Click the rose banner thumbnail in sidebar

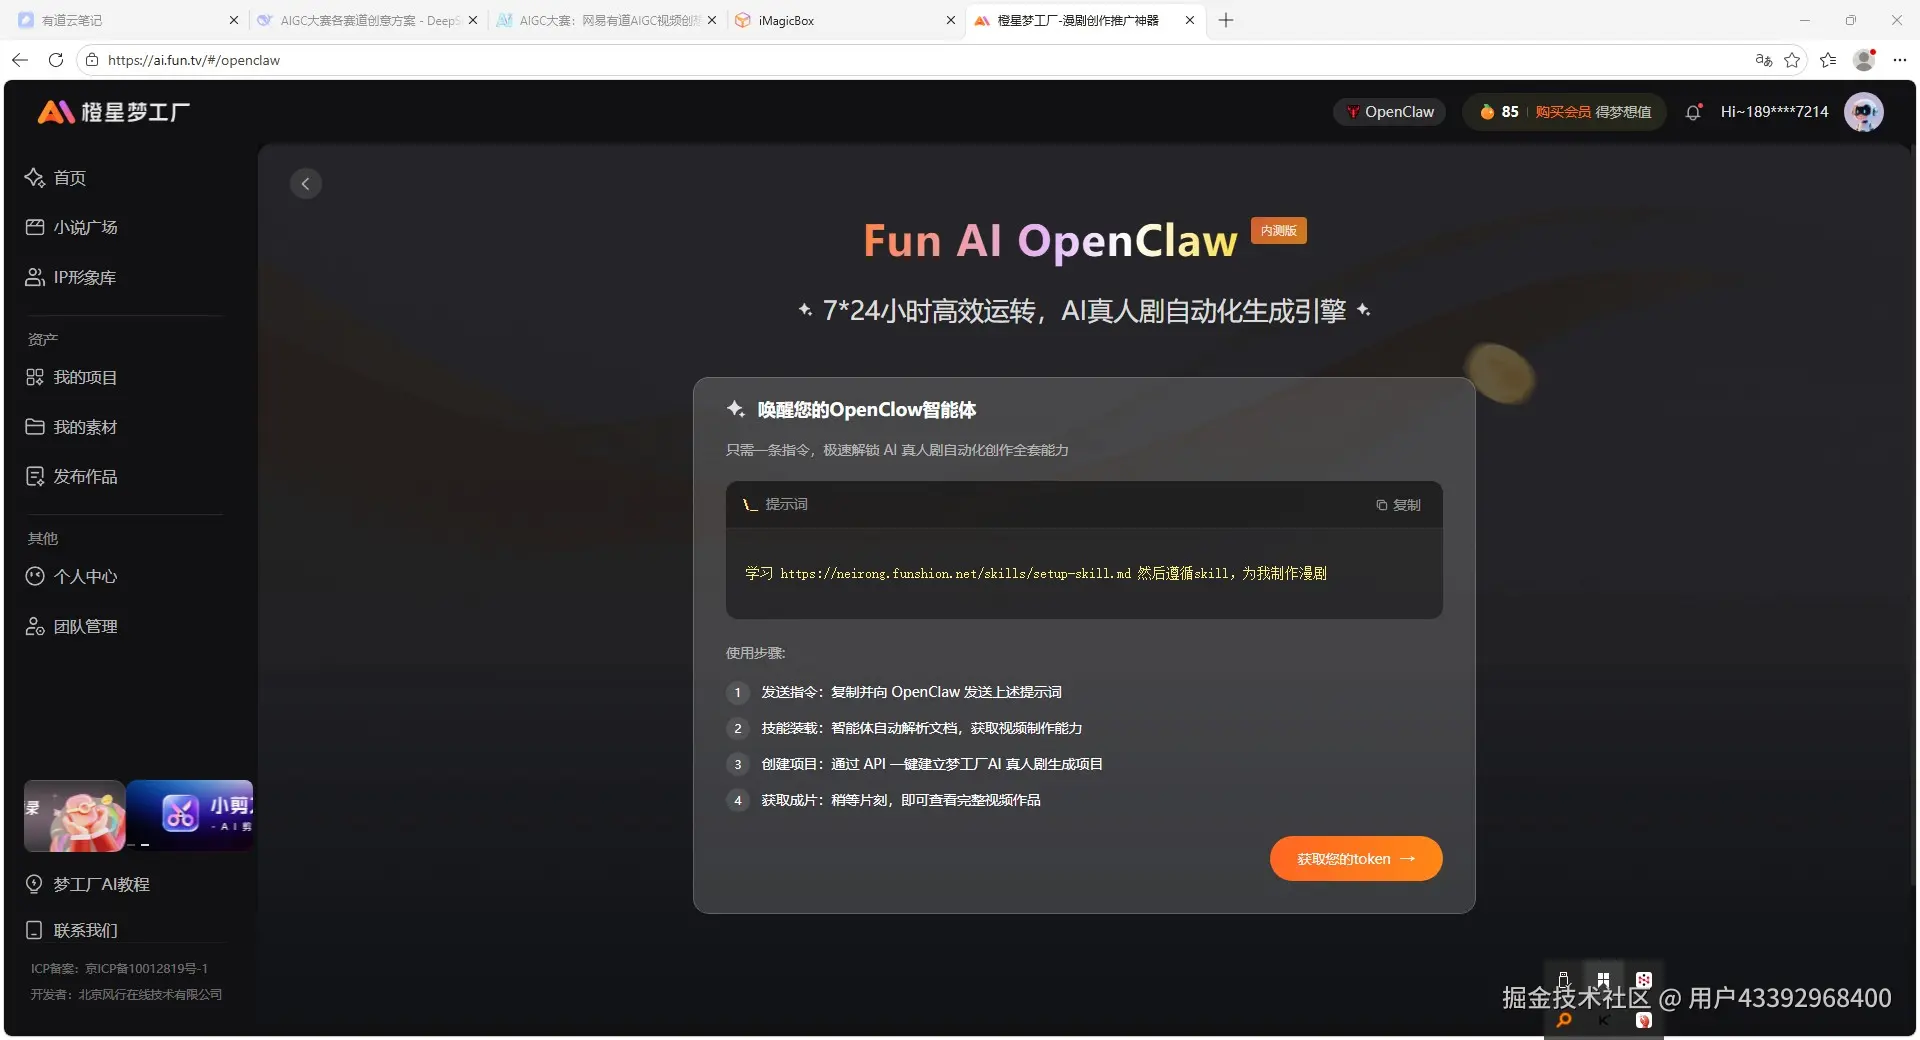coord(75,816)
